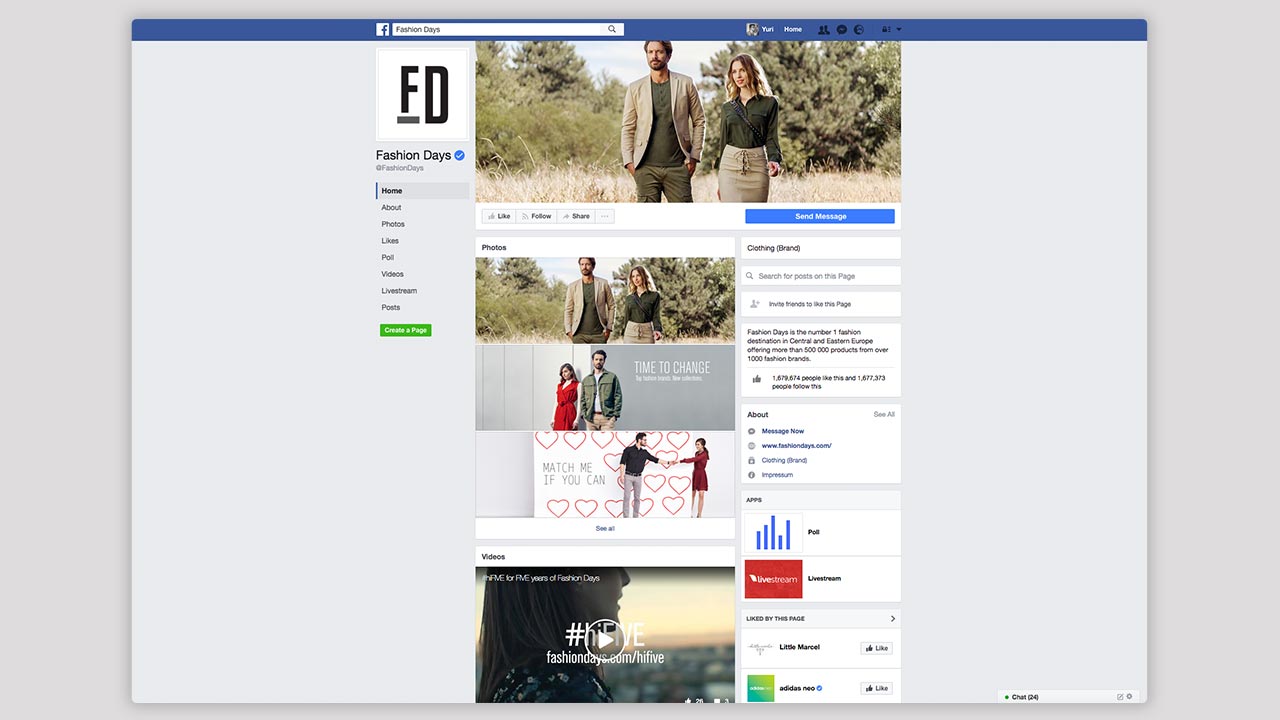The height and width of the screenshot is (720, 1280).
Task: Click the message bubble icon beside Message Now
Action: (752, 431)
